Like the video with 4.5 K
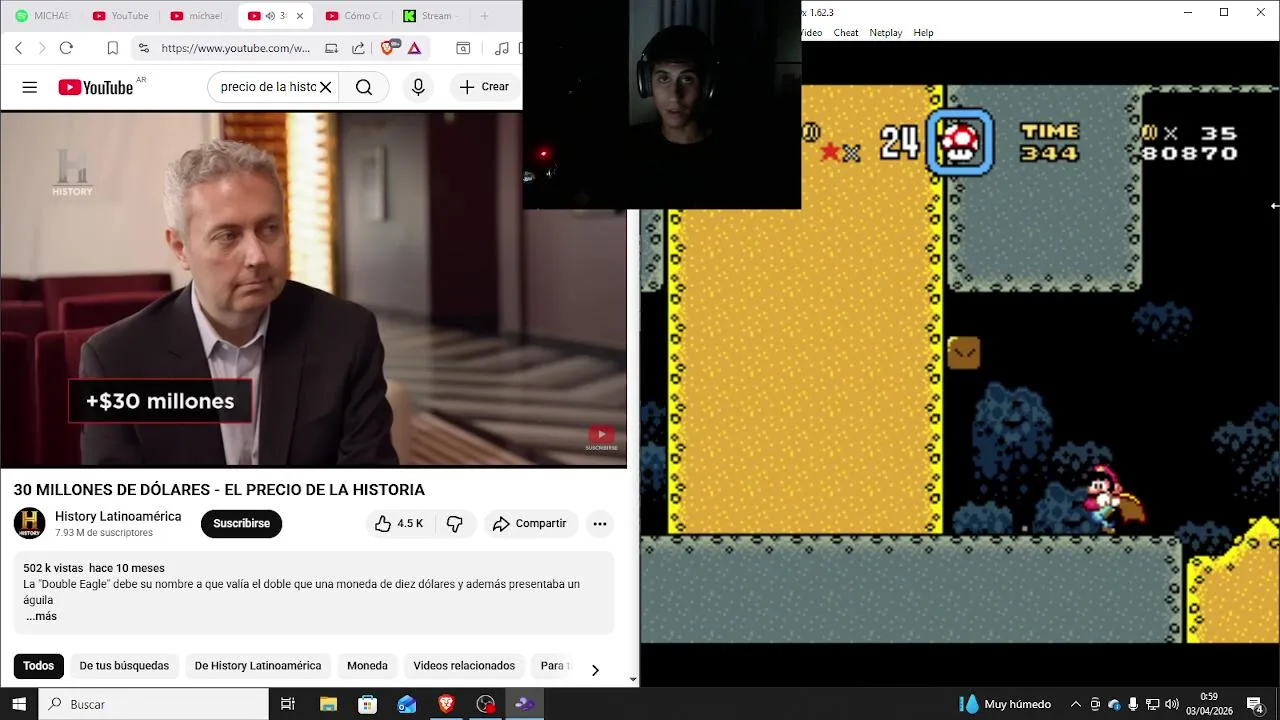1280x720 pixels. (399, 523)
